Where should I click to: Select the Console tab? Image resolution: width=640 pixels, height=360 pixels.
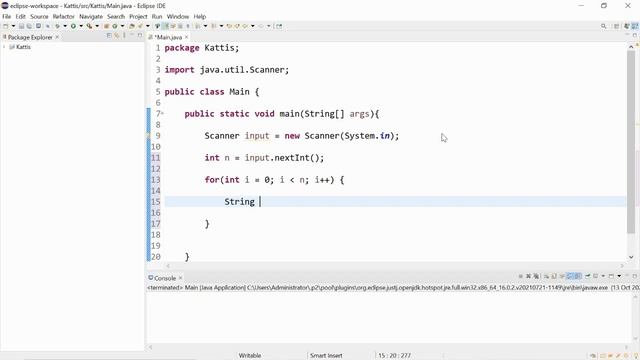click(165, 278)
